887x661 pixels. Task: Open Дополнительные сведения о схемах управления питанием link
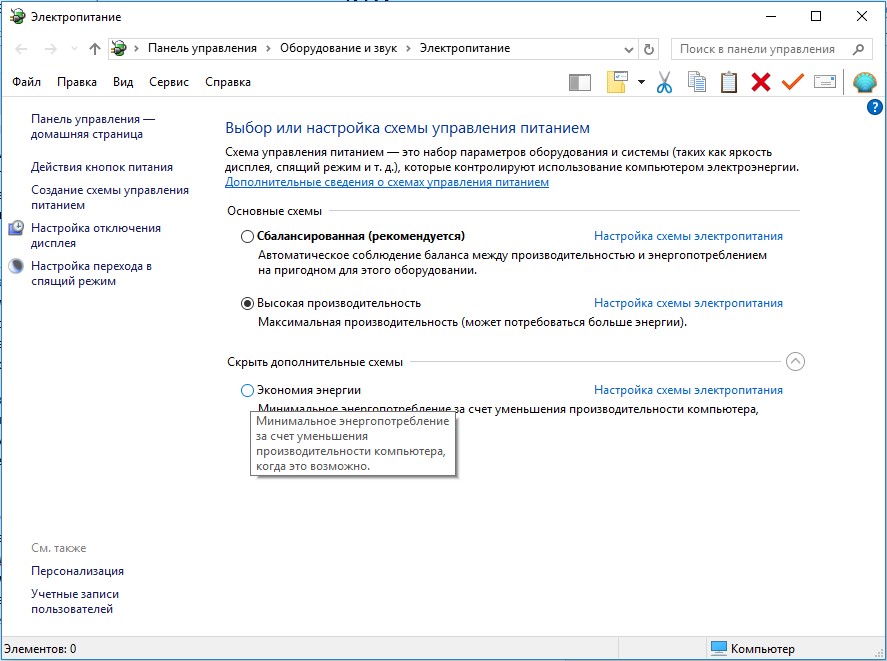pyautogui.click(x=387, y=182)
